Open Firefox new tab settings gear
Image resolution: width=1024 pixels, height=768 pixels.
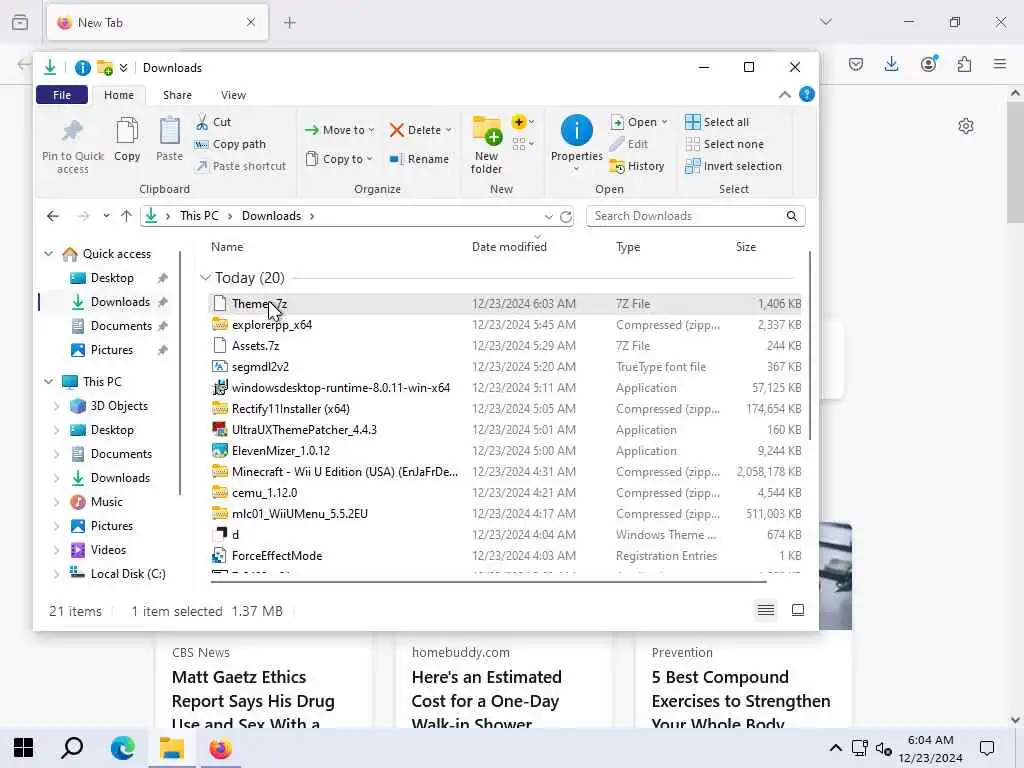click(966, 126)
